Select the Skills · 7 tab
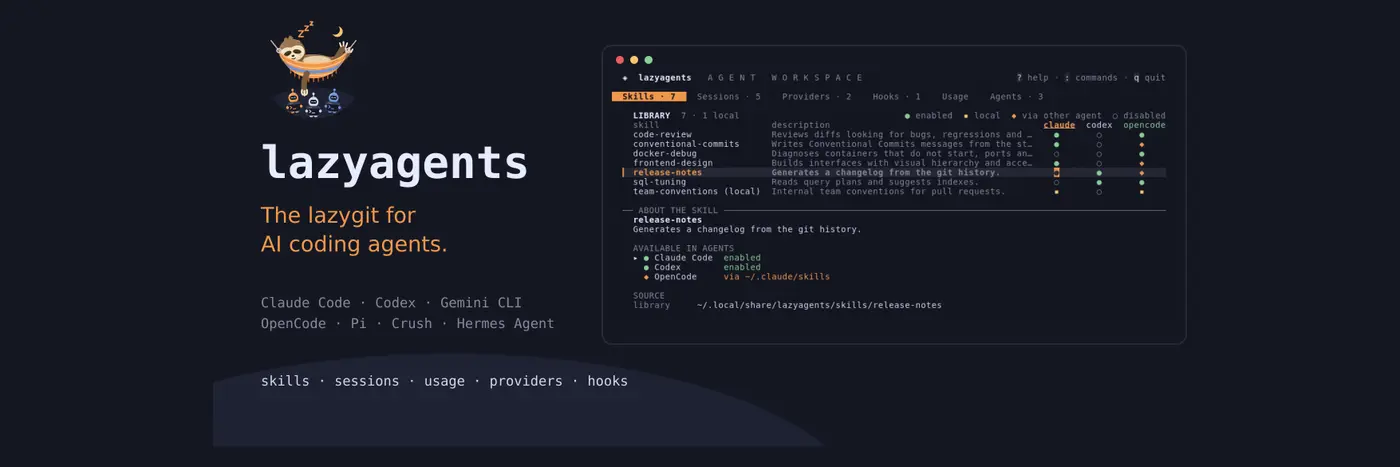Viewport: 1400px width, 467px height. pyautogui.click(x=649, y=97)
